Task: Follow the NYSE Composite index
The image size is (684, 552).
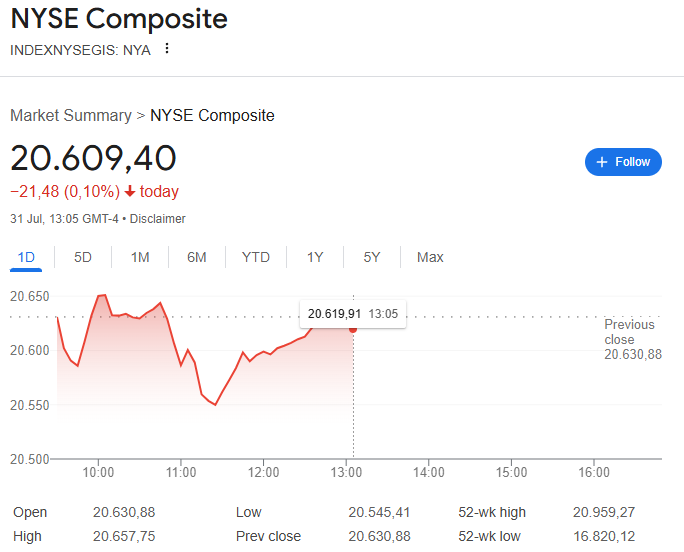Action: (623, 162)
